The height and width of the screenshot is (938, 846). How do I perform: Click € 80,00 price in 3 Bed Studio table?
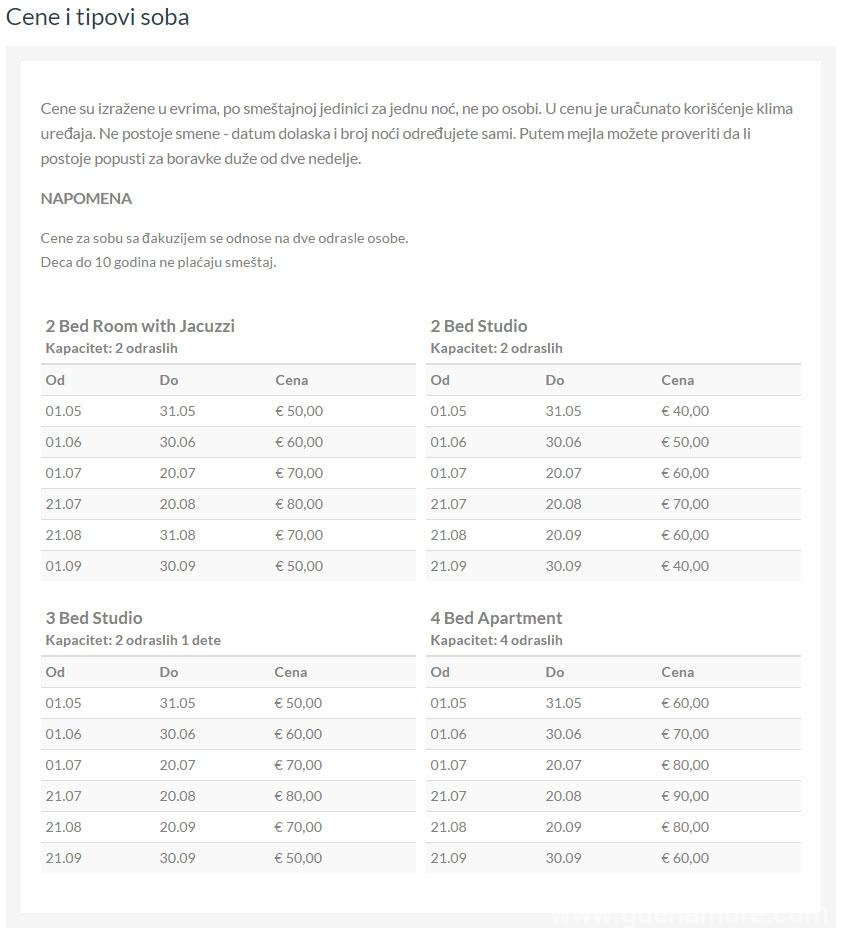coord(299,796)
